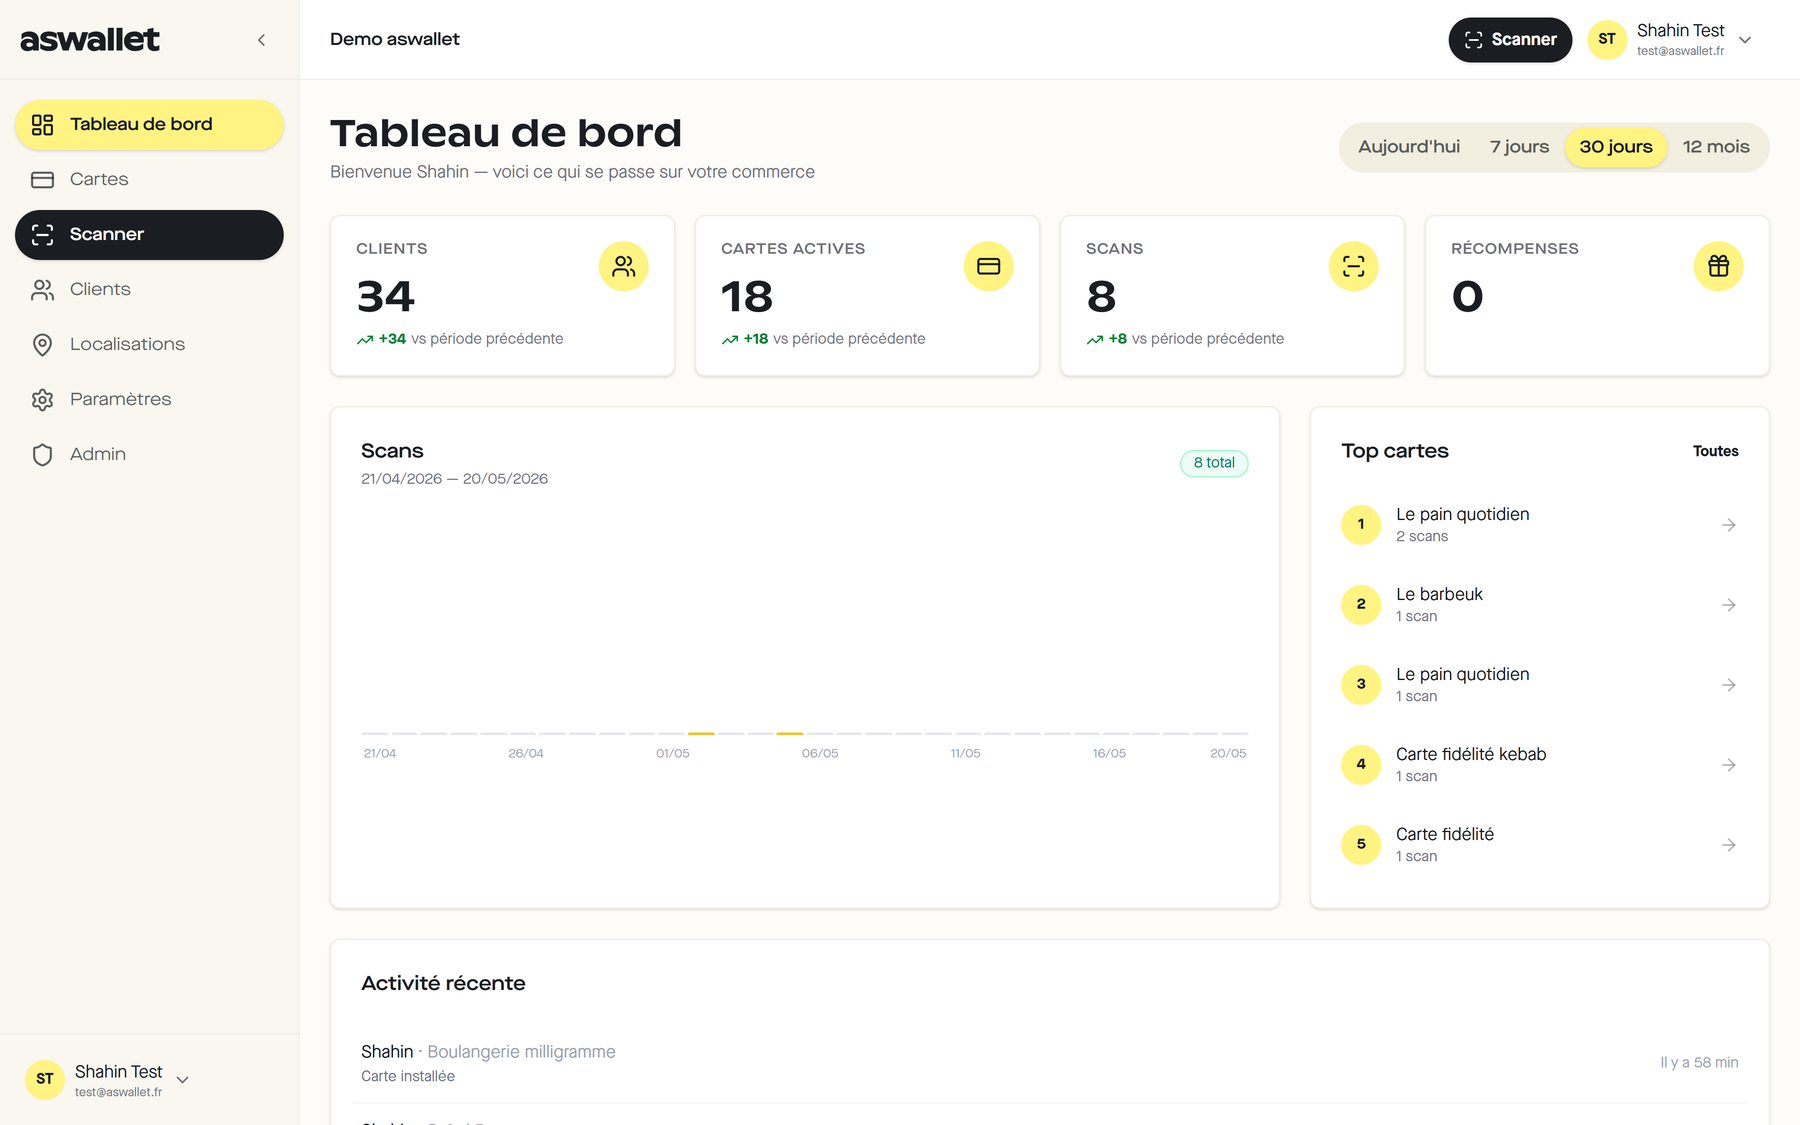Viewport: 1800px width, 1125px height.
Task: Open Le barbeuk card entry
Action: click(x=1540, y=605)
